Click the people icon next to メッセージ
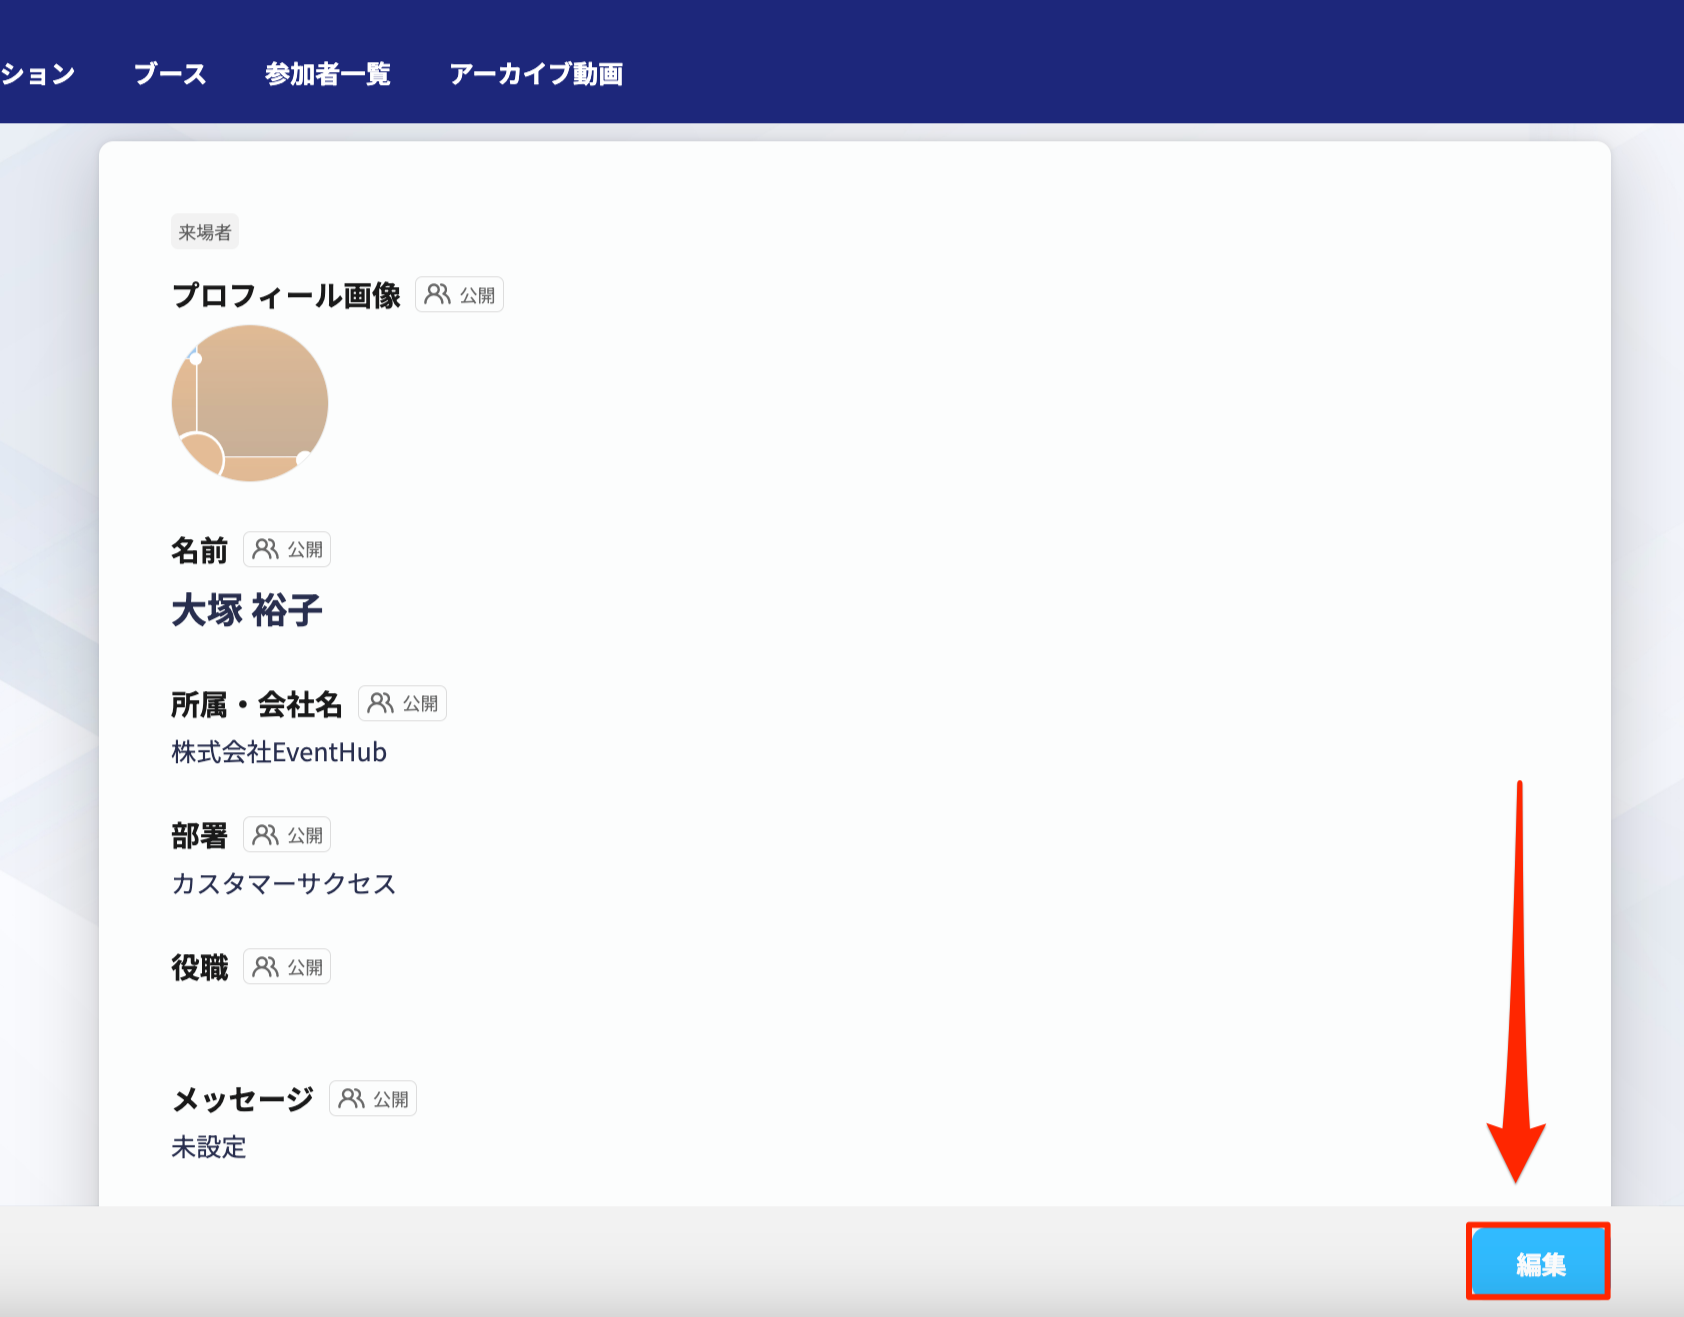The image size is (1684, 1317). click(x=351, y=1099)
